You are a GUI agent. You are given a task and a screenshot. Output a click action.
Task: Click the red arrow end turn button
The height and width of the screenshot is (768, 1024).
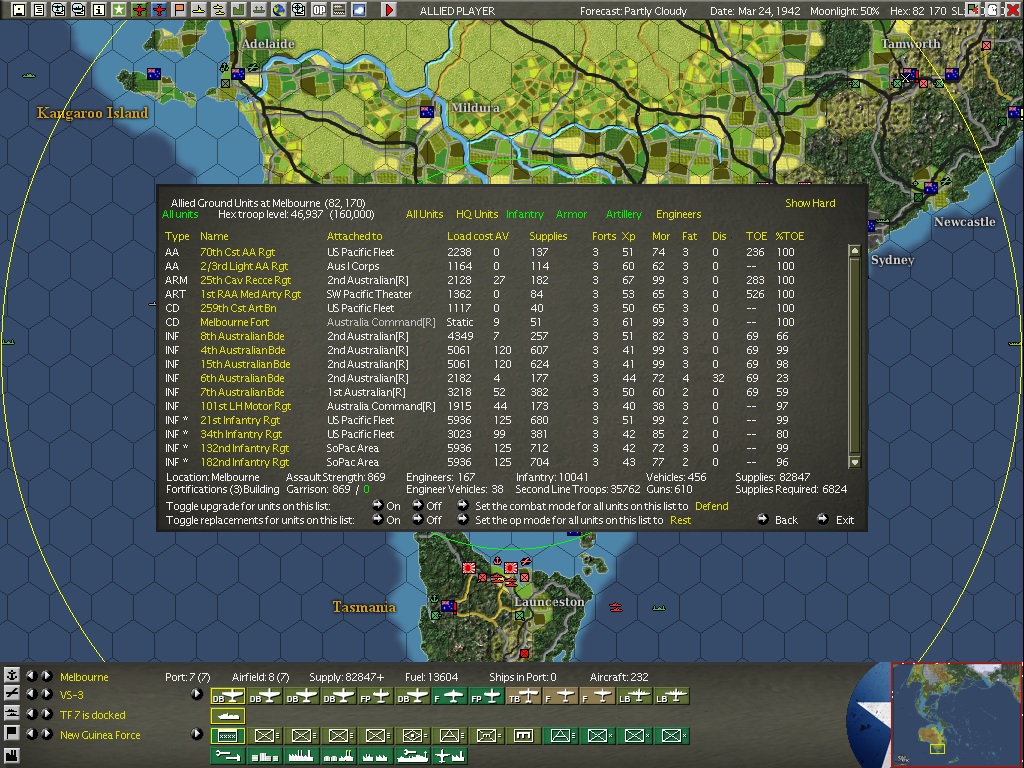389,10
